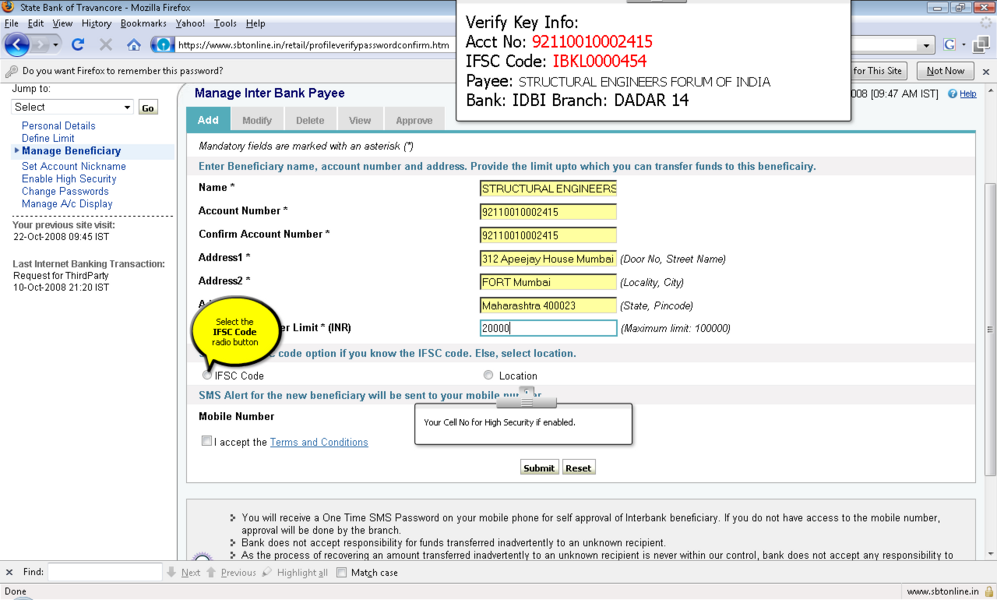Viewport: 997px width, 600px height.
Task: Switch to the Modify tab
Action: [x=257, y=120]
